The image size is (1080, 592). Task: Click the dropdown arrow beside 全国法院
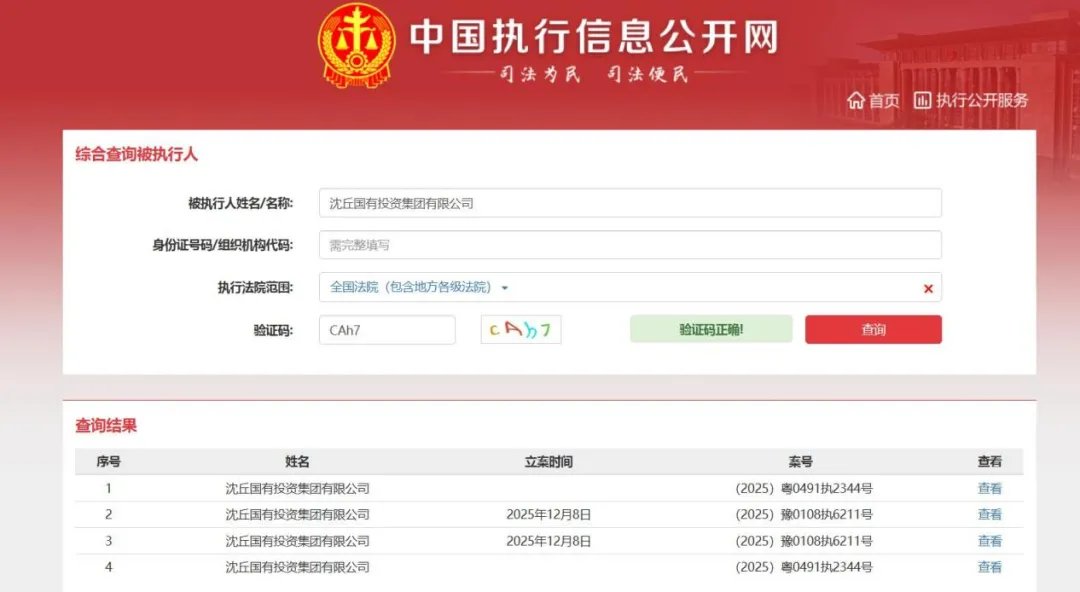point(505,288)
